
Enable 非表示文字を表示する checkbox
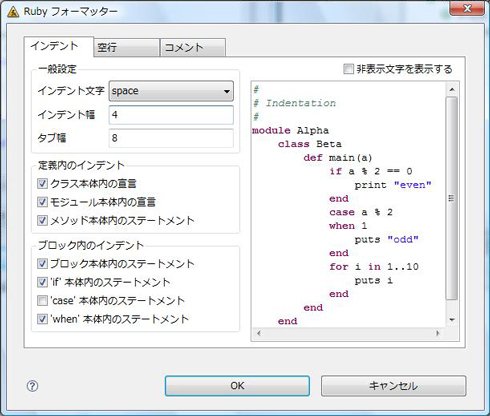point(348,69)
